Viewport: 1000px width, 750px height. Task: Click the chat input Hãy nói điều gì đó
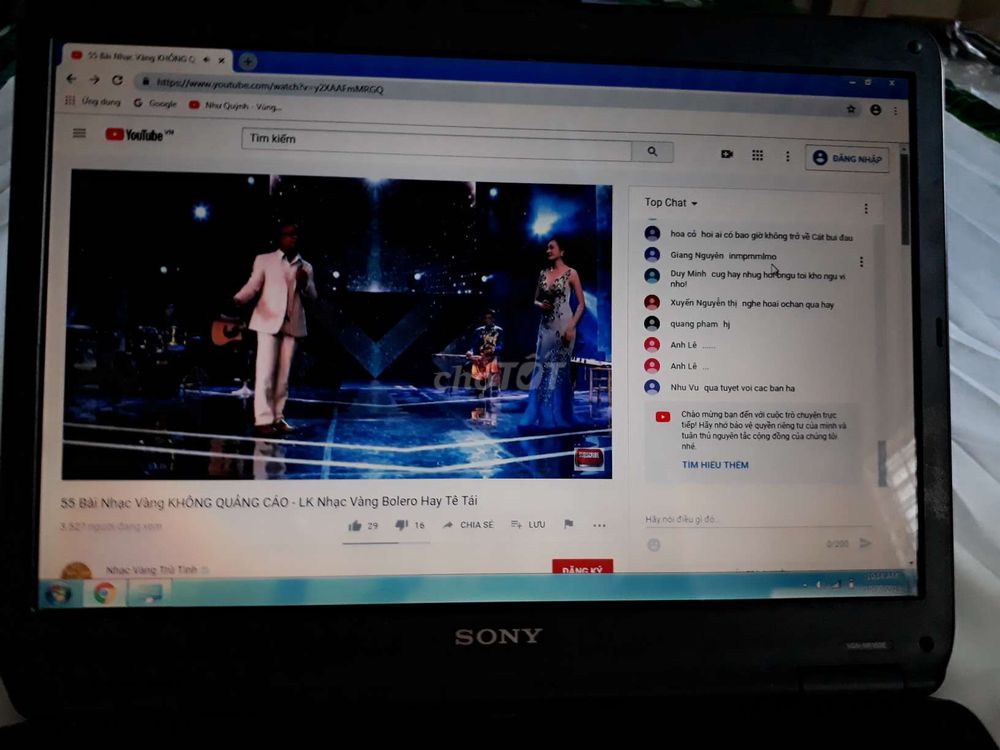758,519
